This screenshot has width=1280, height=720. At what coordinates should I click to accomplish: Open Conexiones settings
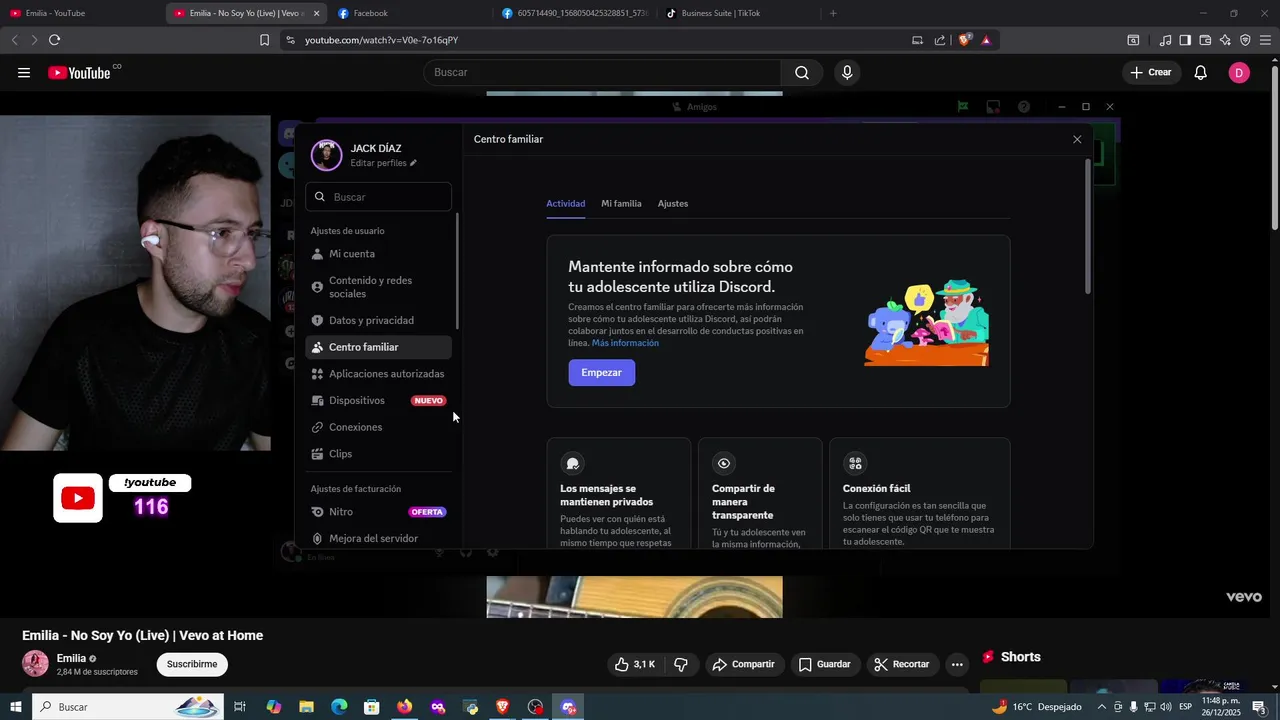(x=378, y=427)
